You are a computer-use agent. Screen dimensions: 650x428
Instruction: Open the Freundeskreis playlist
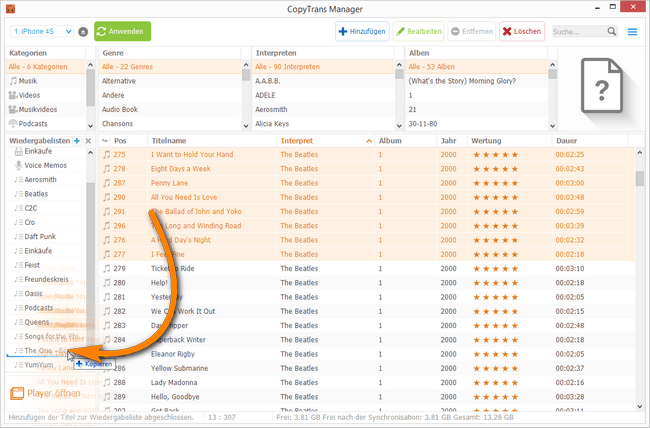coord(46,280)
